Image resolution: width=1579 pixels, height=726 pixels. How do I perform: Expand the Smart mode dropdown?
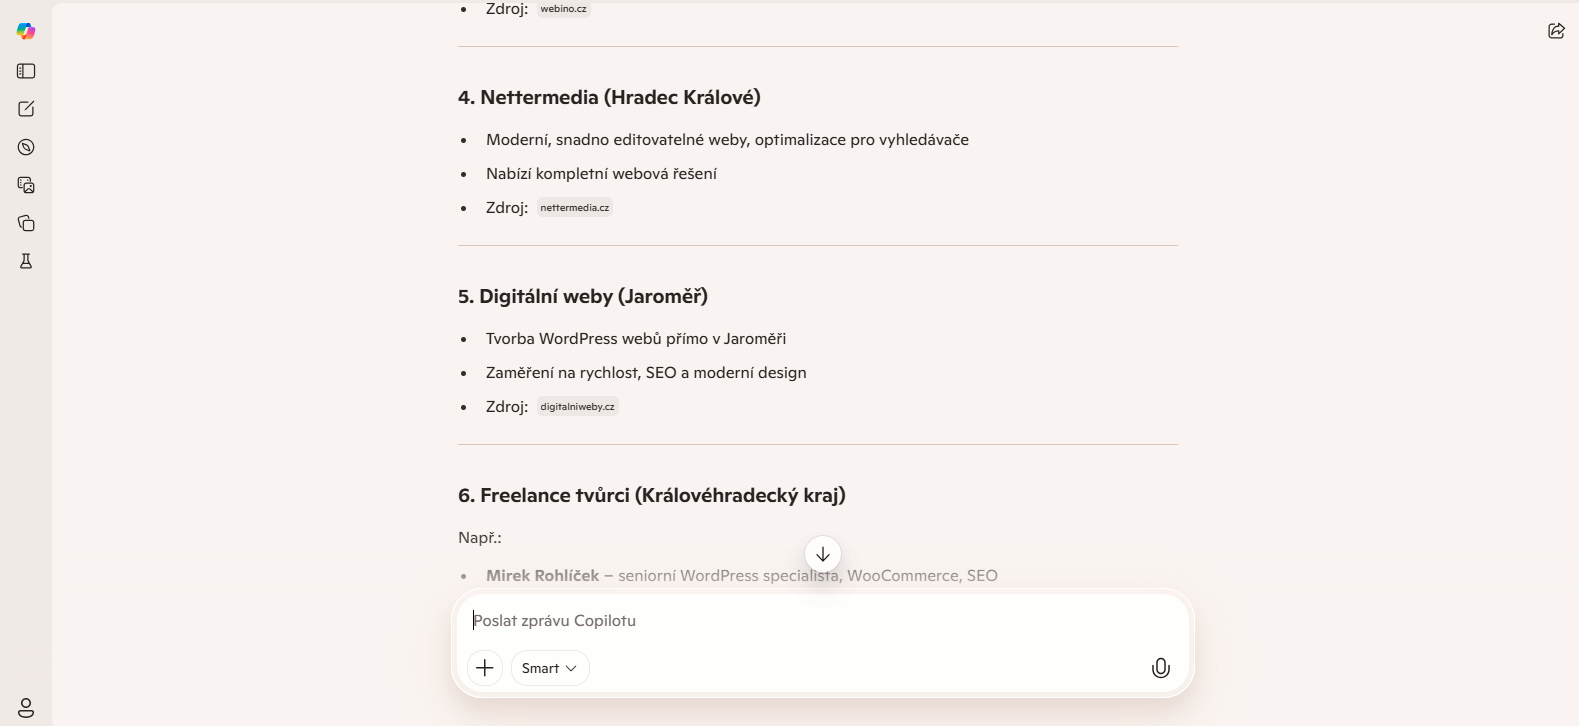pyautogui.click(x=550, y=668)
